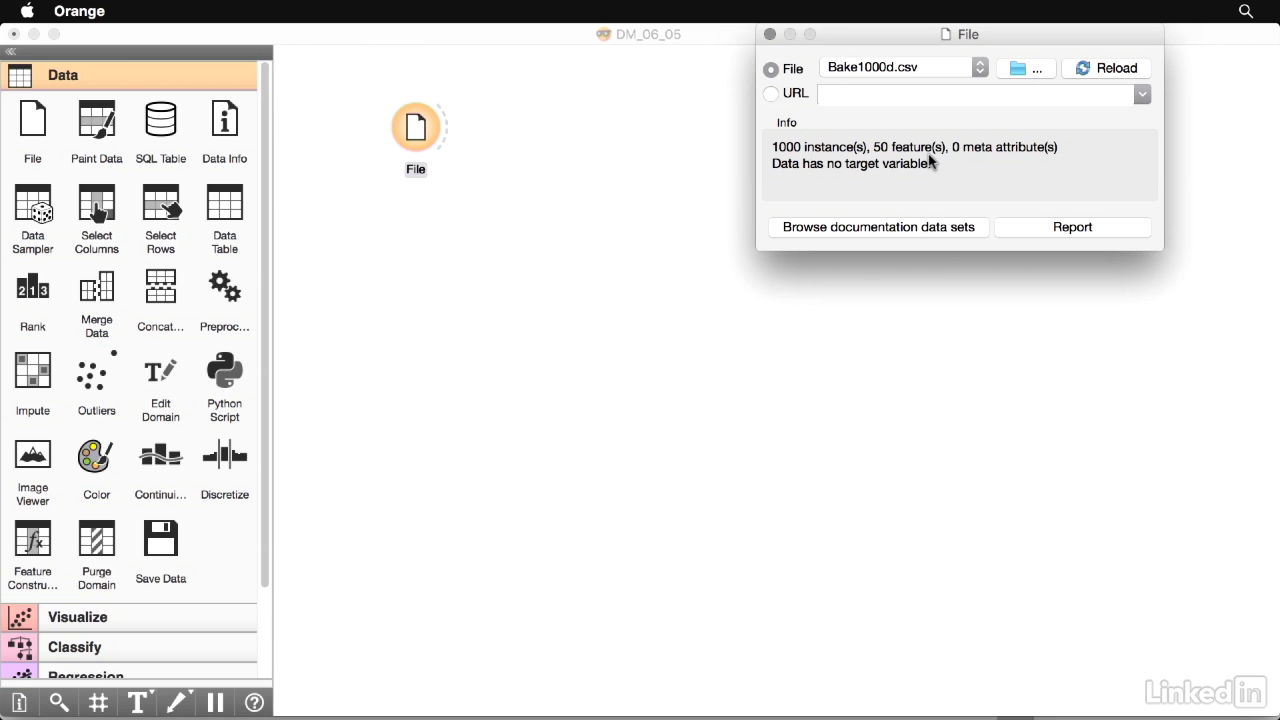Add the SQL Table widget
1280x720 pixels.
161,131
